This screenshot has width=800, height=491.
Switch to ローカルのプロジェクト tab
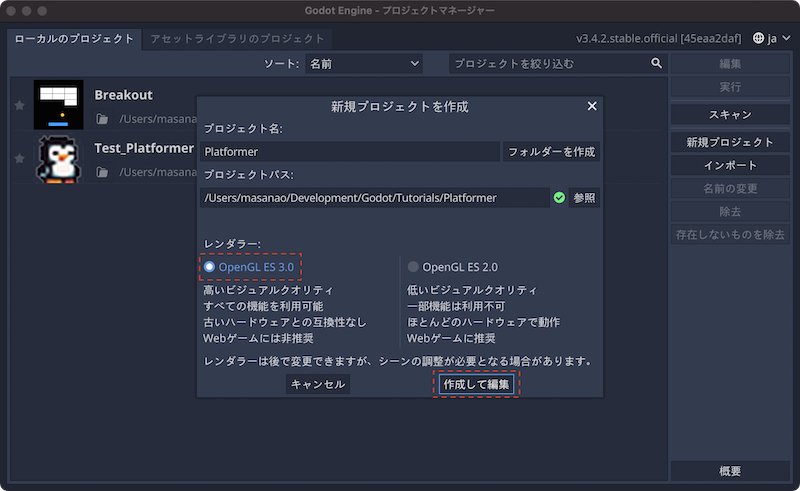click(74, 39)
